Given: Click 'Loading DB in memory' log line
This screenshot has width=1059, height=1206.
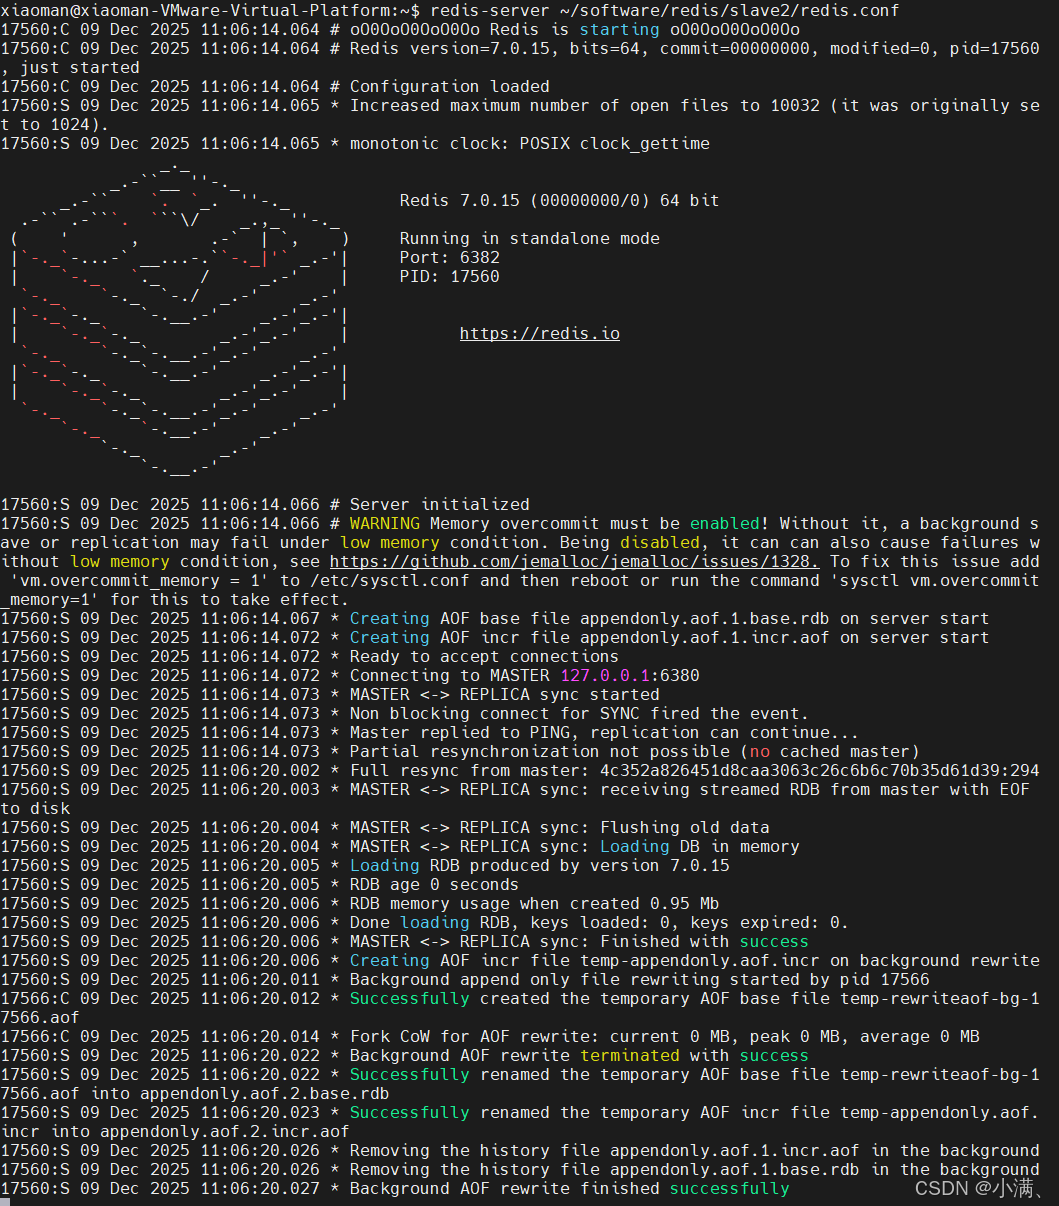Looking at the screenshot, I should coord(400,846).
